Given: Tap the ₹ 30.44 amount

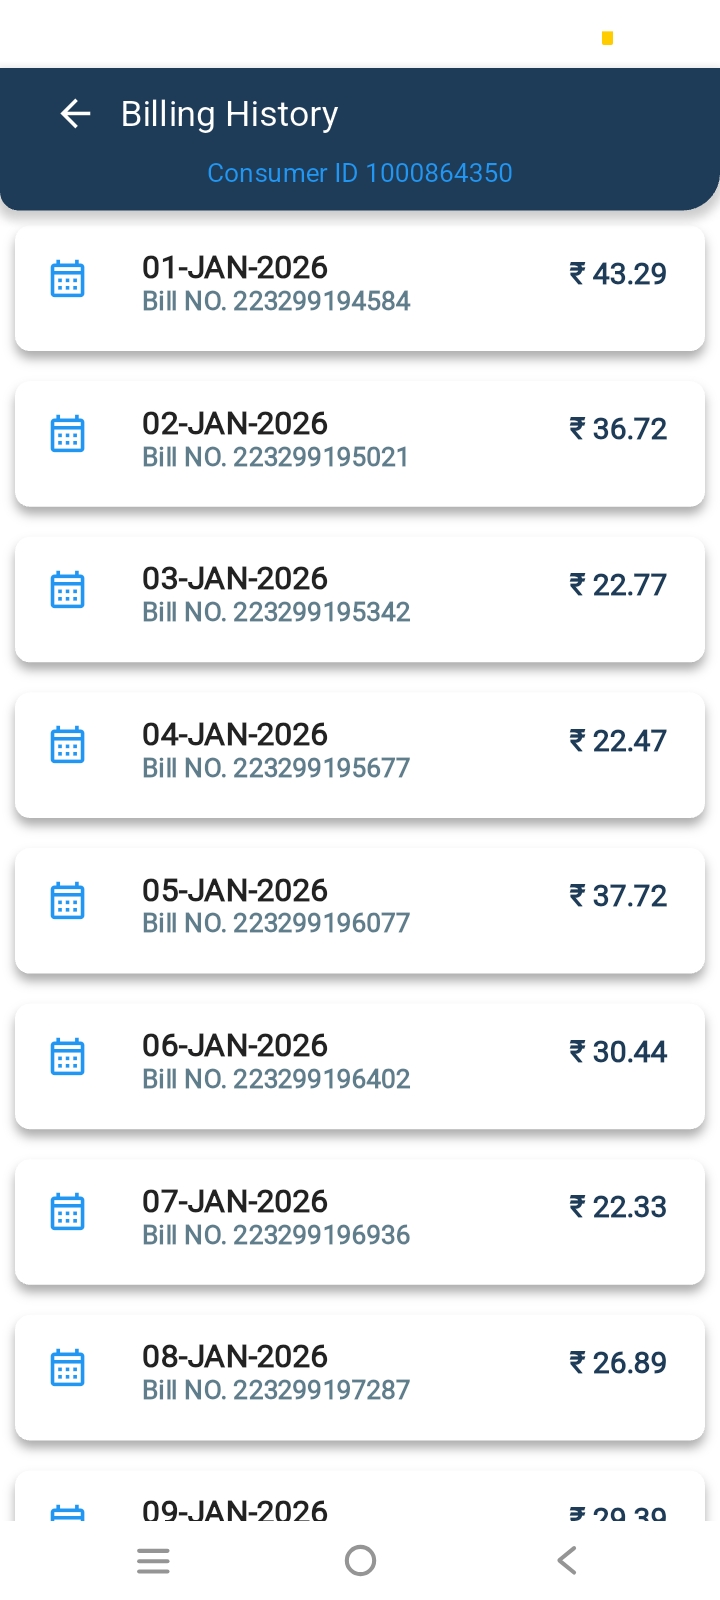Looking at the screenshot, I should 618,1052.
